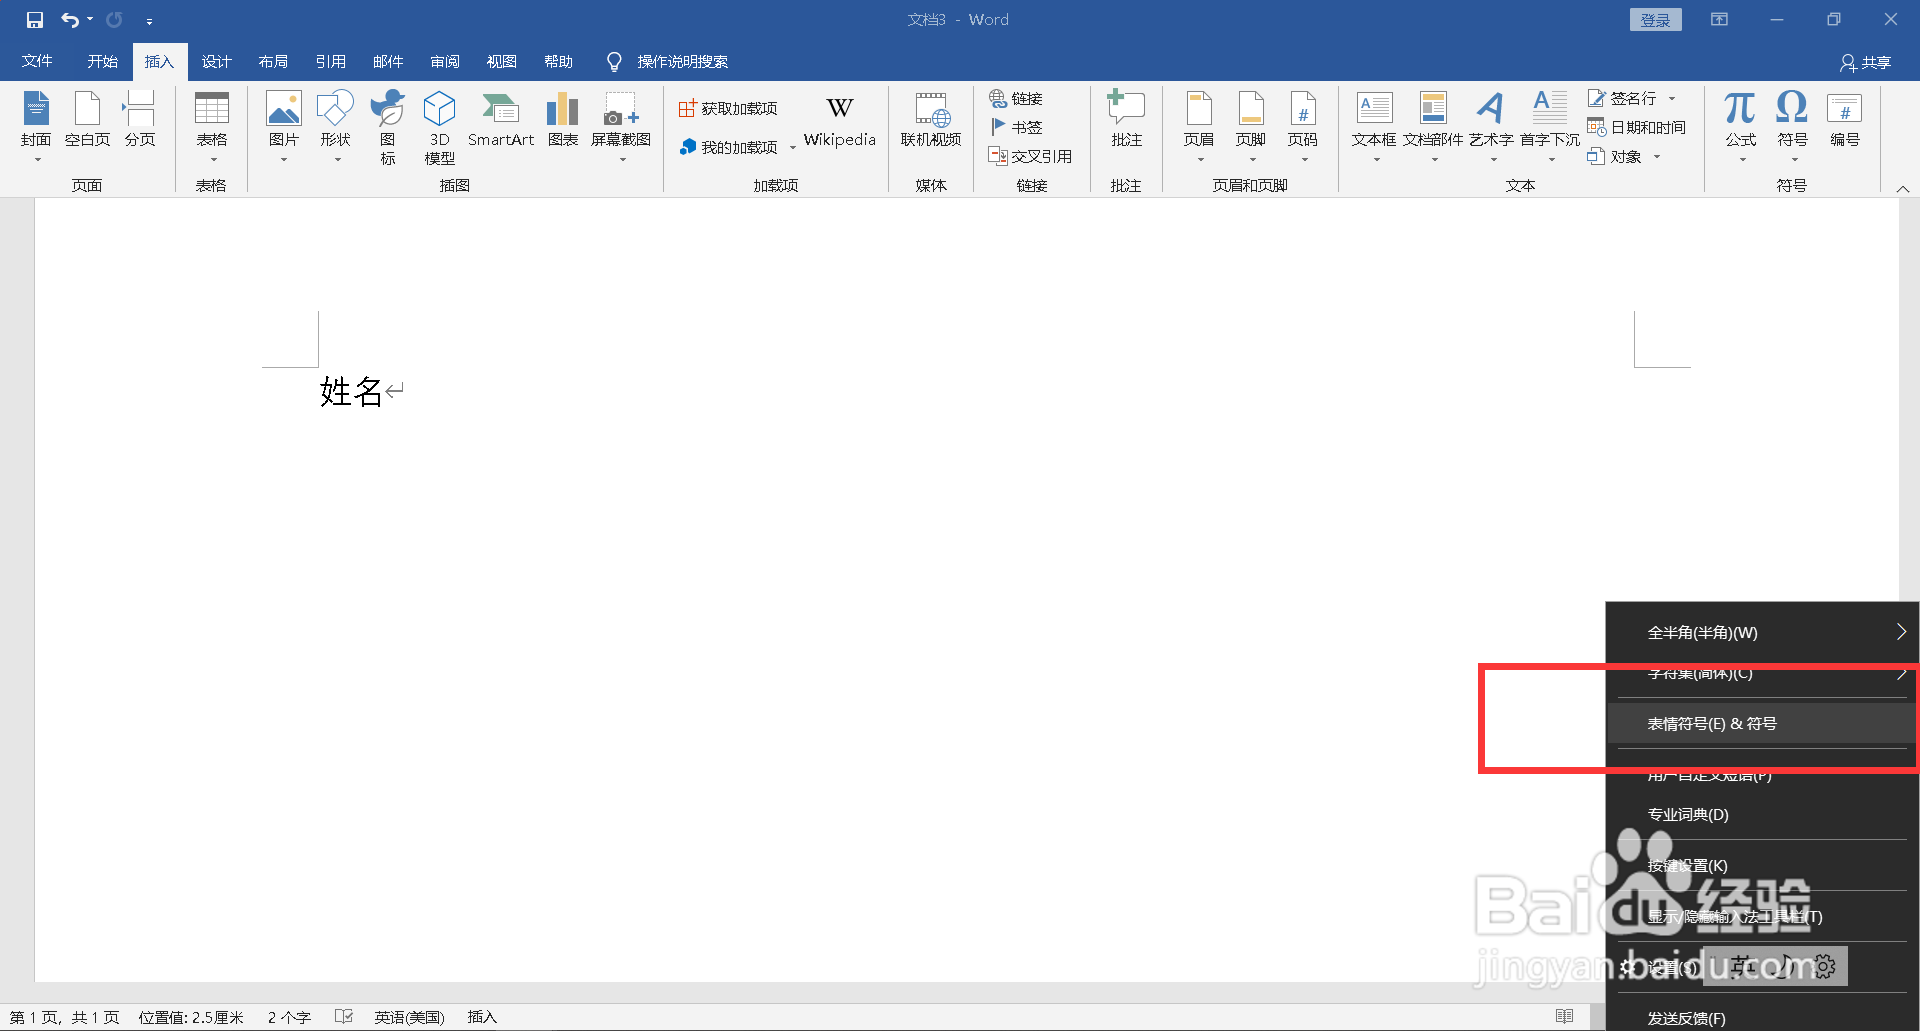
Task: Open Footer (页脚) options
Action: tap(1251, 128)
